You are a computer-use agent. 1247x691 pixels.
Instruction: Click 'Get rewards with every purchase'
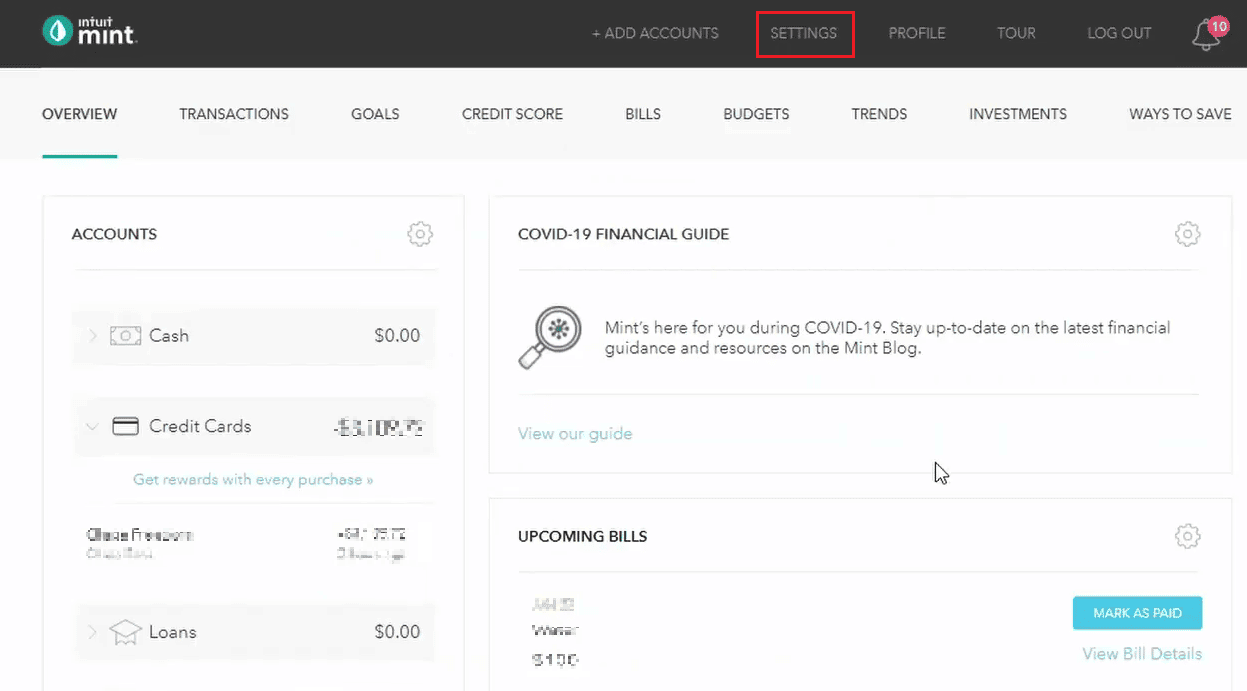pos(253,480)
